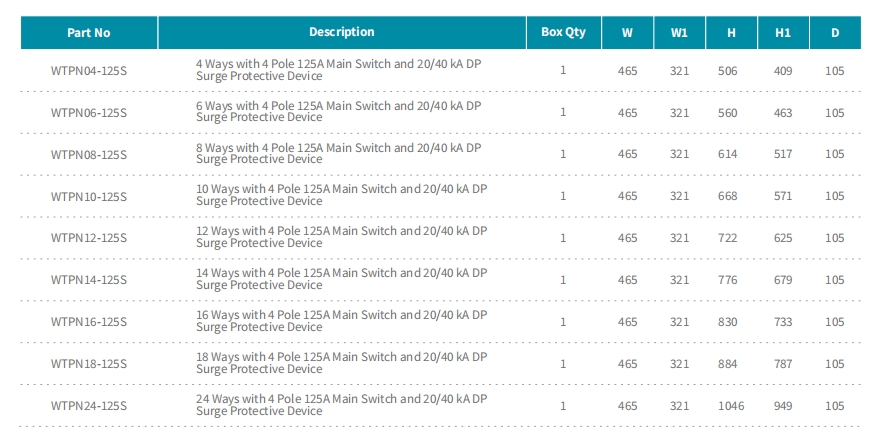Click part number WTPN04-125S
The height and width of the screenshot is (448, 882).
[x=89, y=71]
